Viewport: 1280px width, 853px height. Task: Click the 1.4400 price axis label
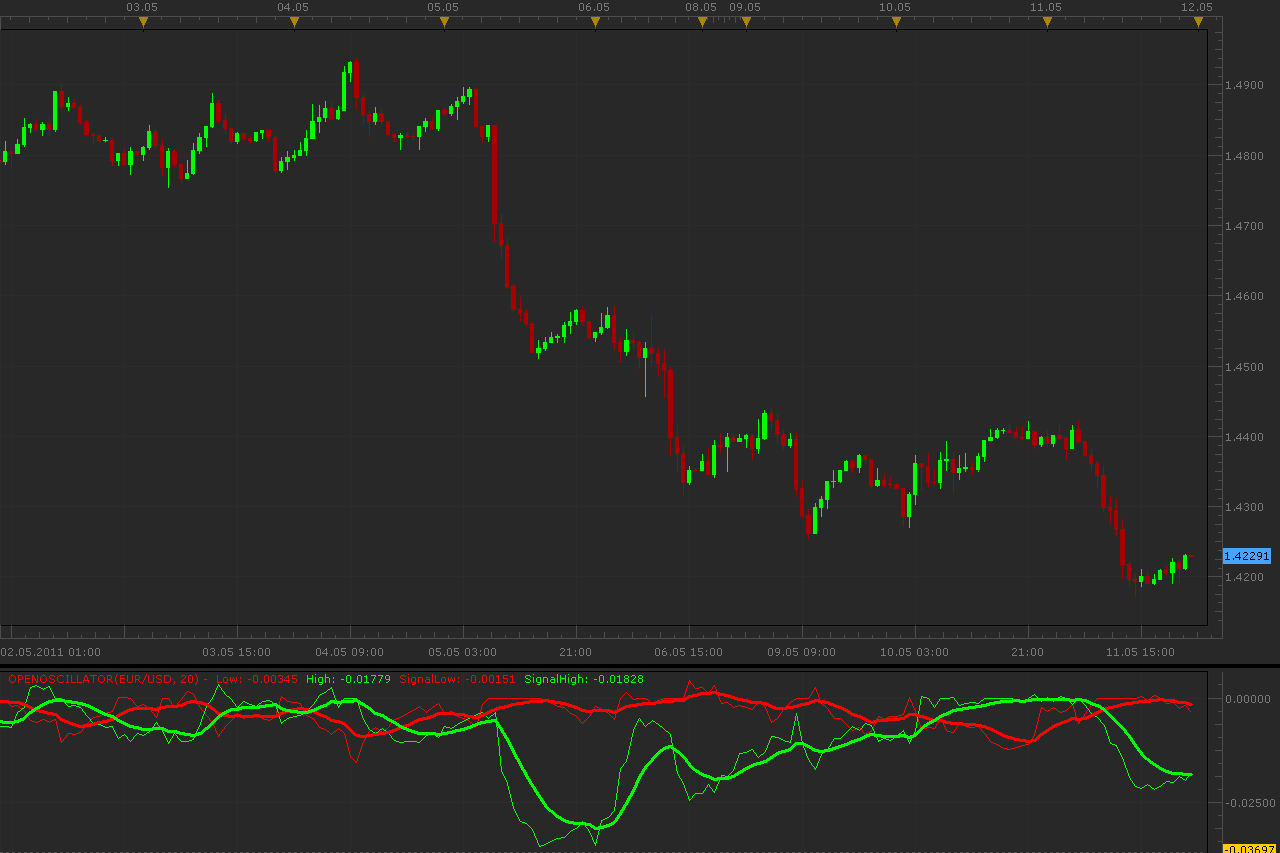point(1244,437)
